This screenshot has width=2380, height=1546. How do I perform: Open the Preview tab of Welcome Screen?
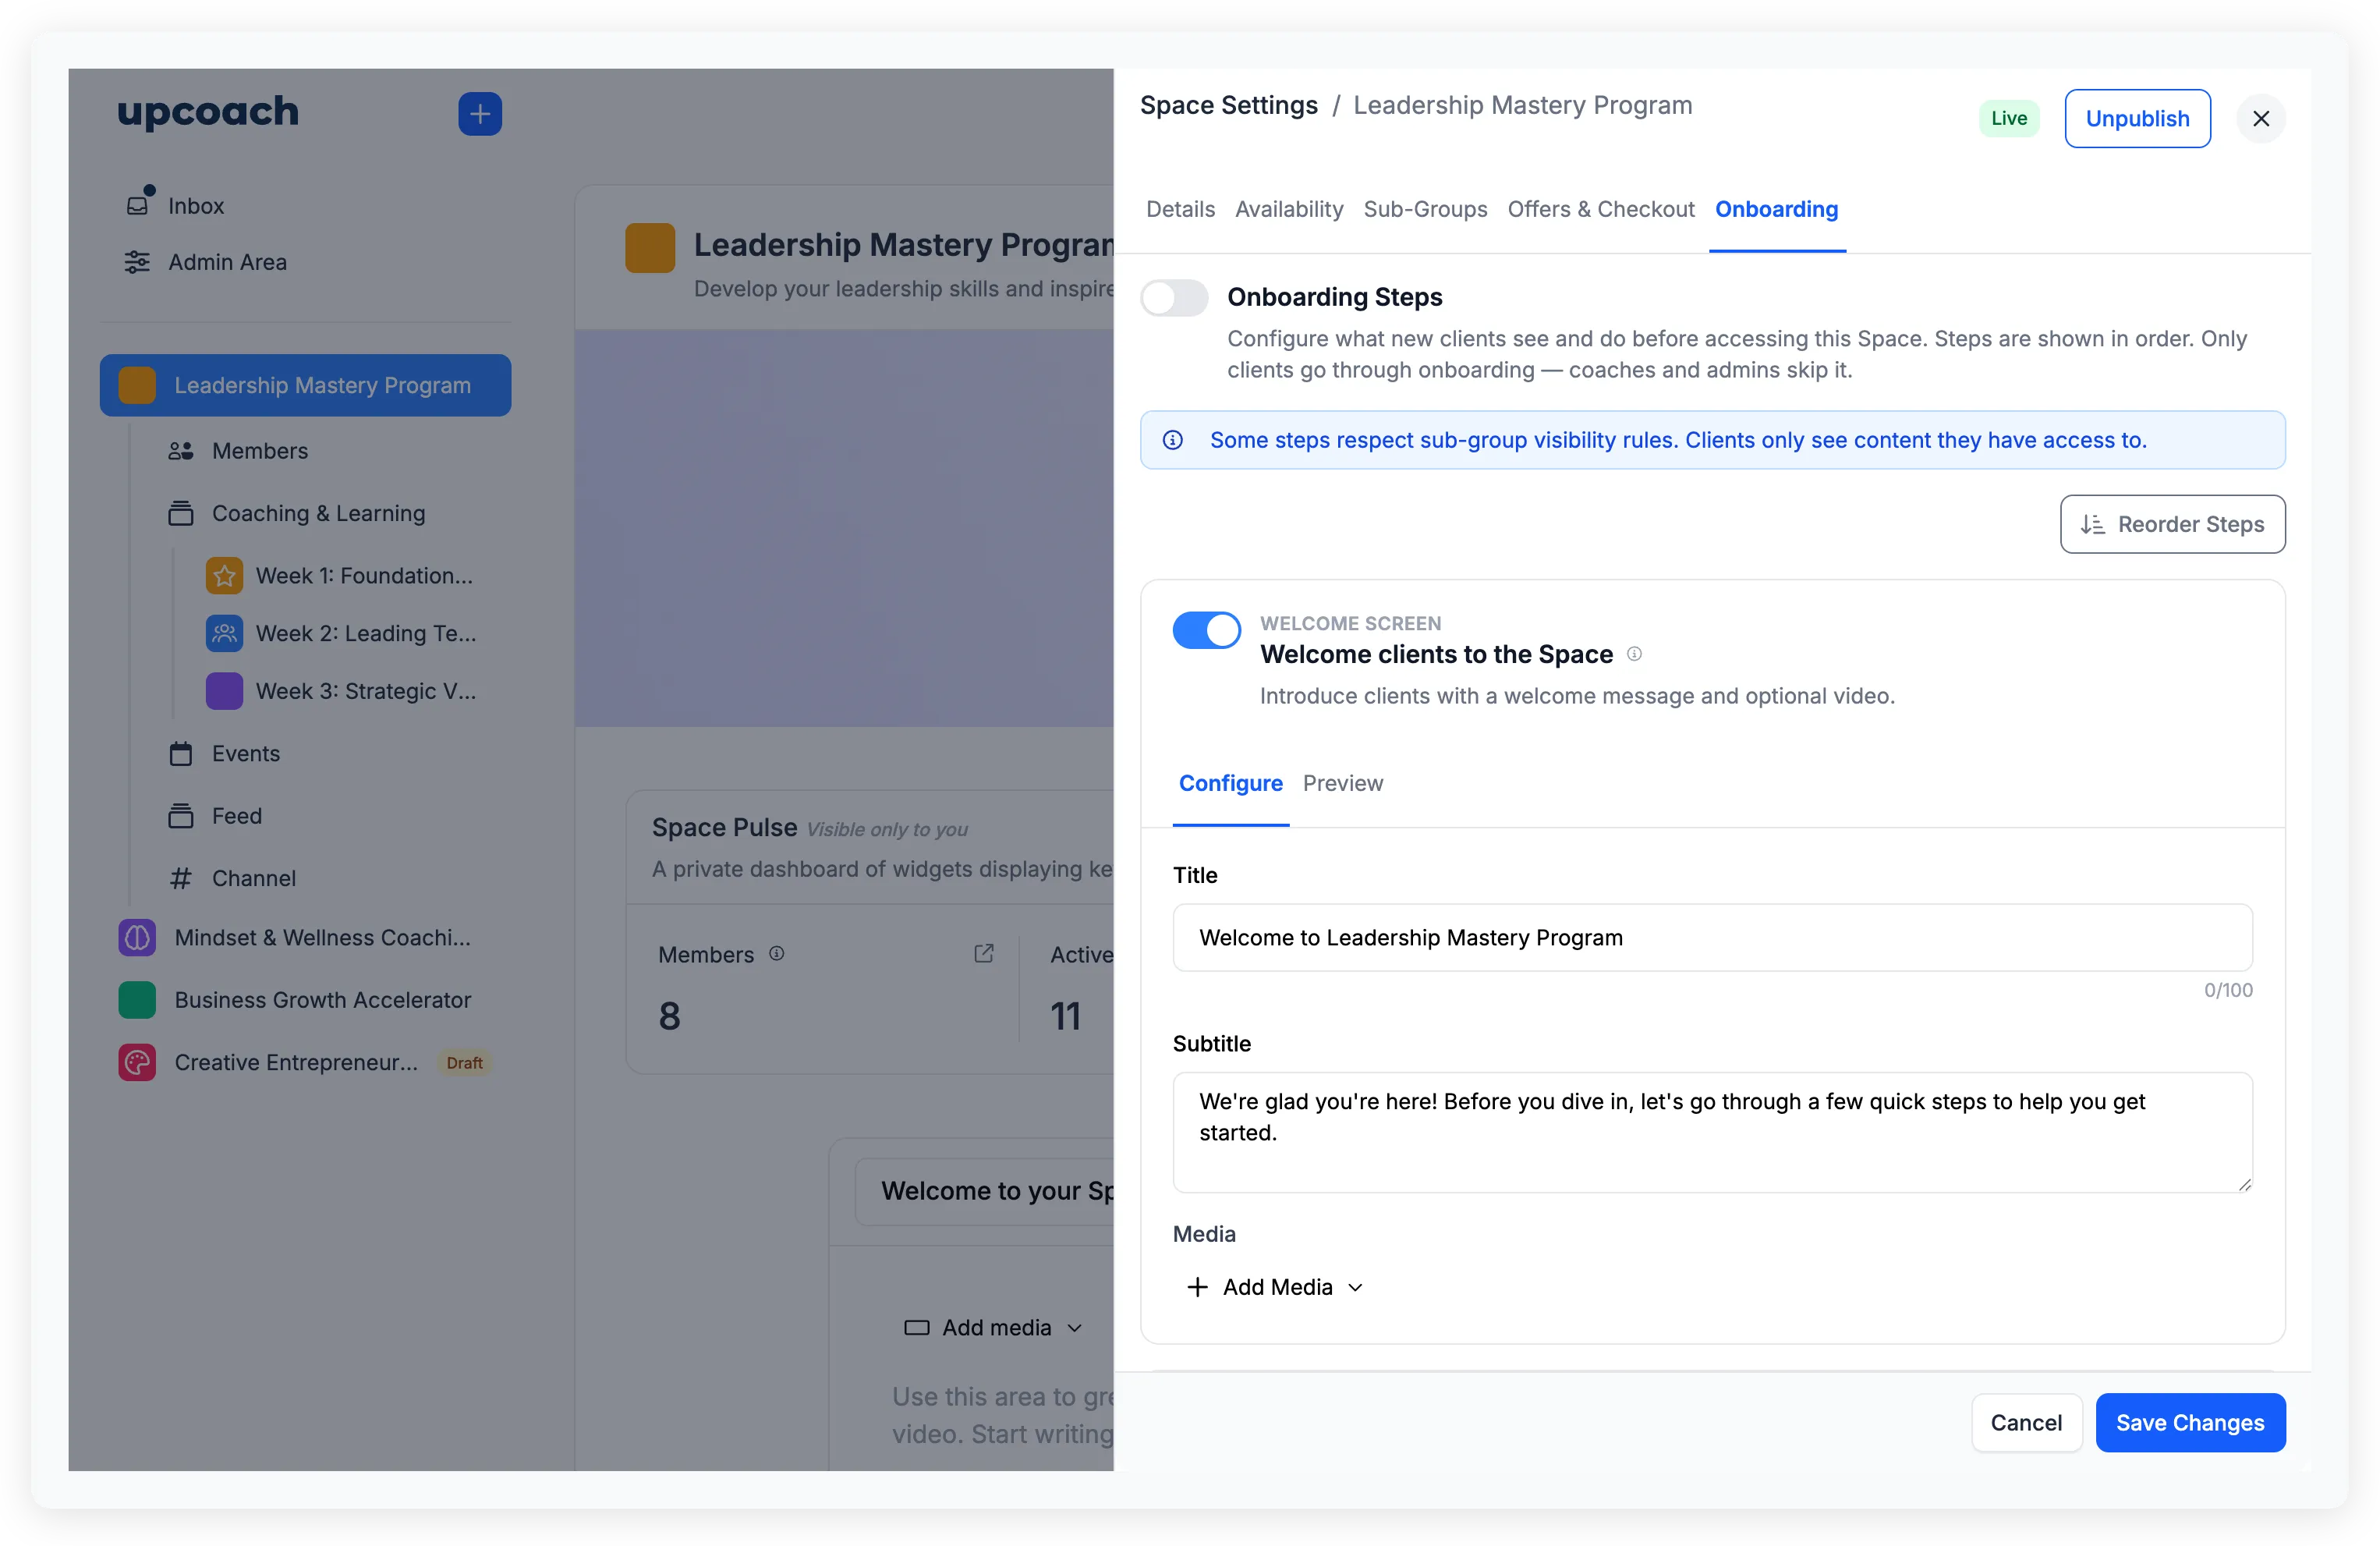click(1342, 783)
